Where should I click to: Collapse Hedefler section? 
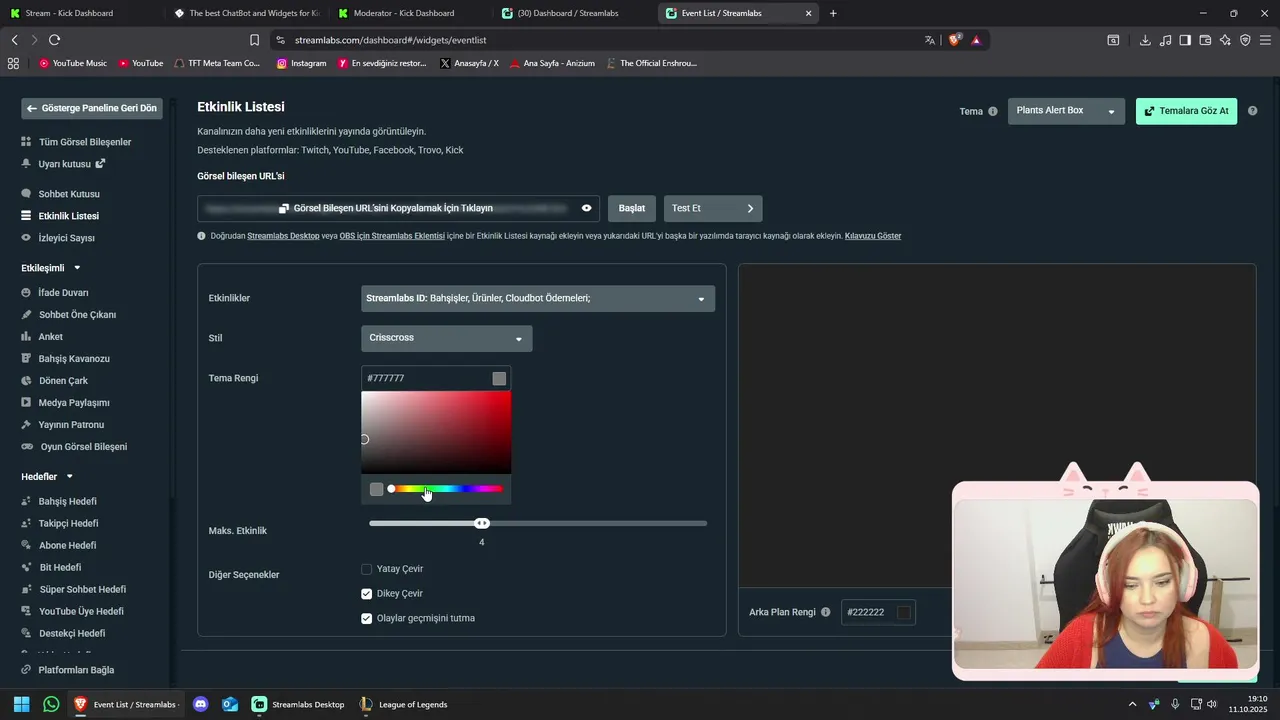70,477
